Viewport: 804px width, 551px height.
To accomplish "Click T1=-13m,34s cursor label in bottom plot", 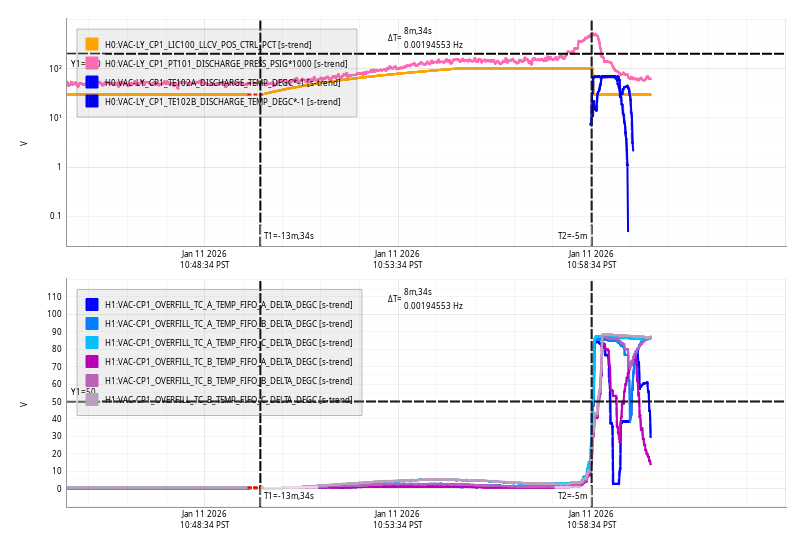I will click(289, 495).
